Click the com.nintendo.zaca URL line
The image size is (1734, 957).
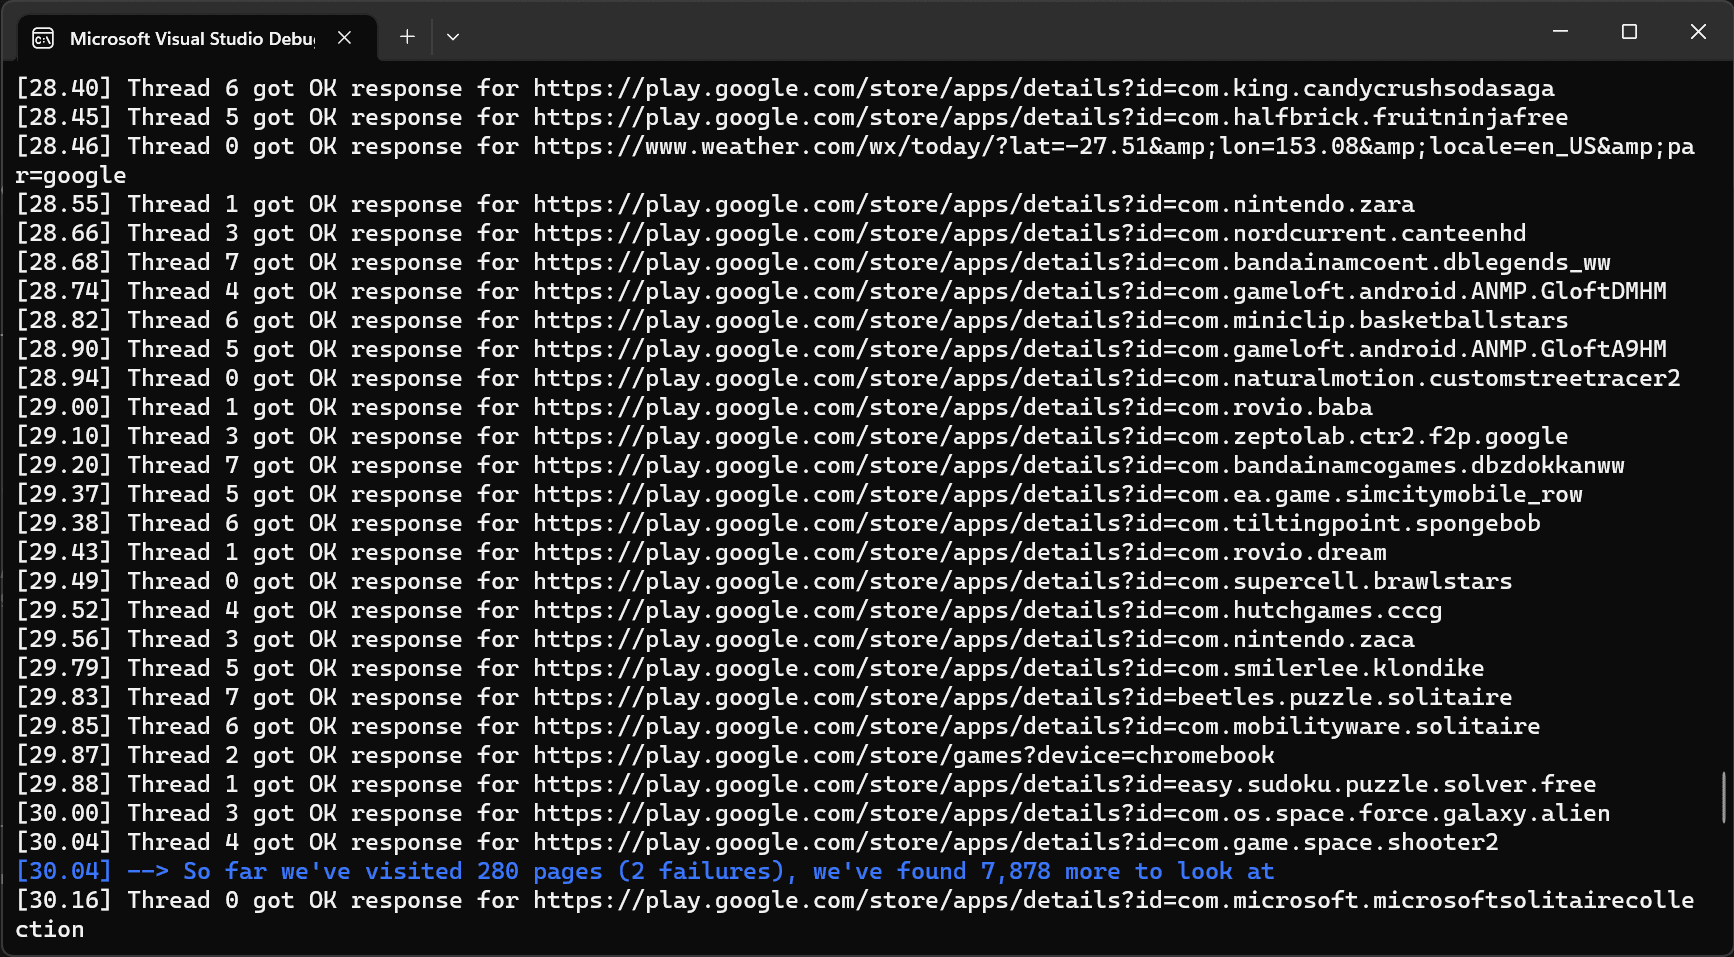click(715, 639)
